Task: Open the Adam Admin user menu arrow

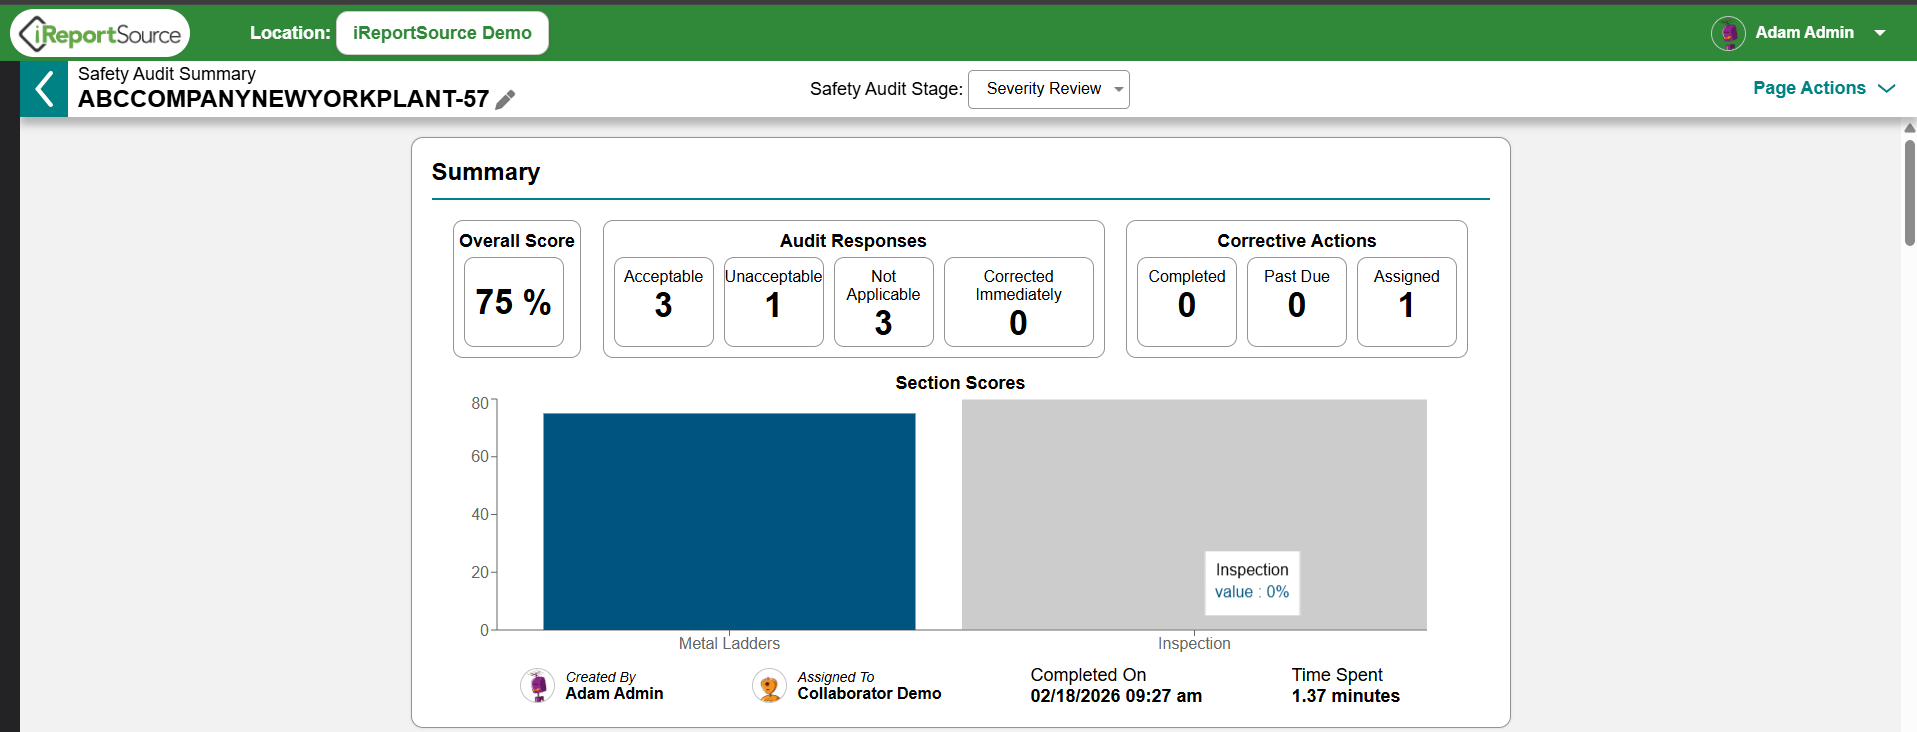Action: (x=1880, y=33)
